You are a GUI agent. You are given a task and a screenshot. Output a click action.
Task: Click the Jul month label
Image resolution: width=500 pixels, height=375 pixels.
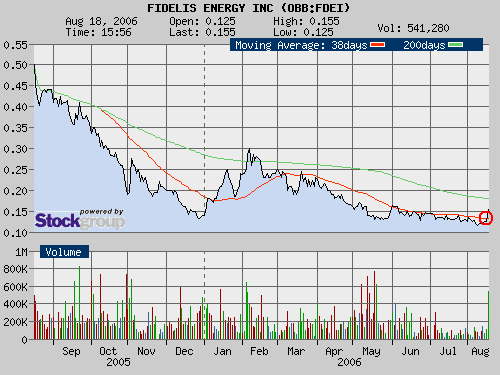448,351
